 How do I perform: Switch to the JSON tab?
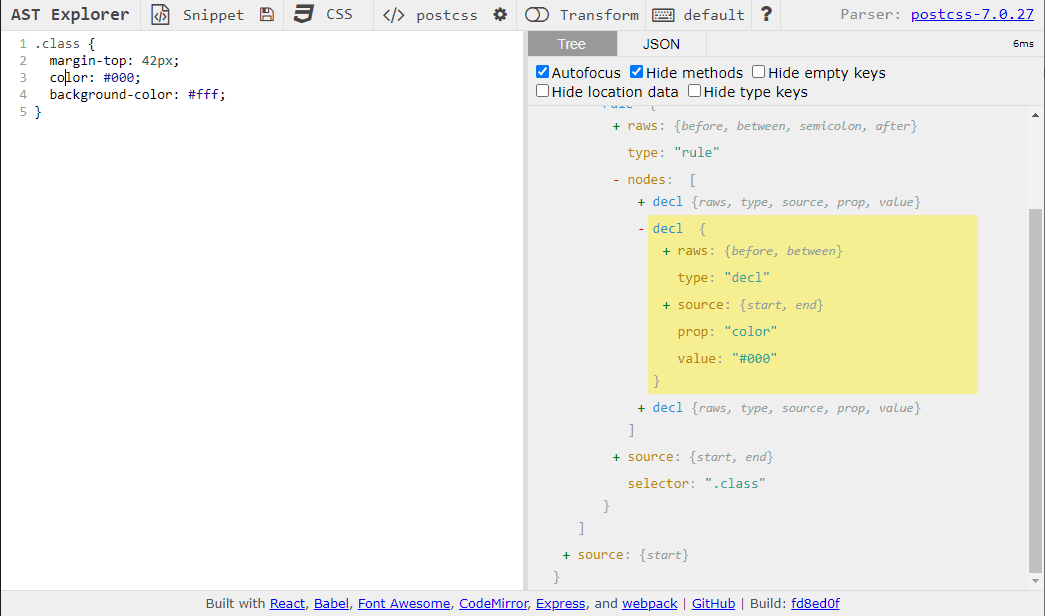pyautogui.click(x=661, y=44)
